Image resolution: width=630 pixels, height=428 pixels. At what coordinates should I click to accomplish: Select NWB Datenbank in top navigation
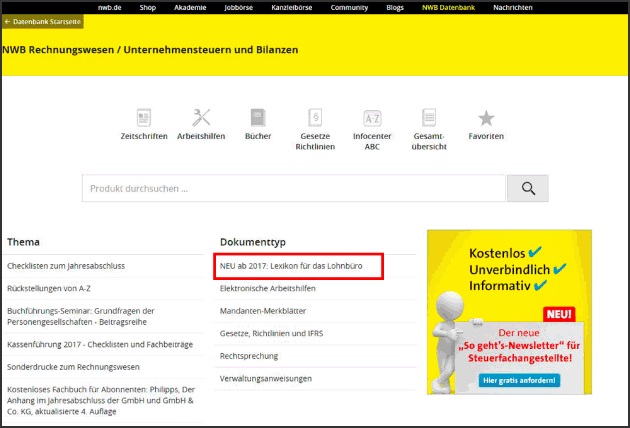[449, 7]
